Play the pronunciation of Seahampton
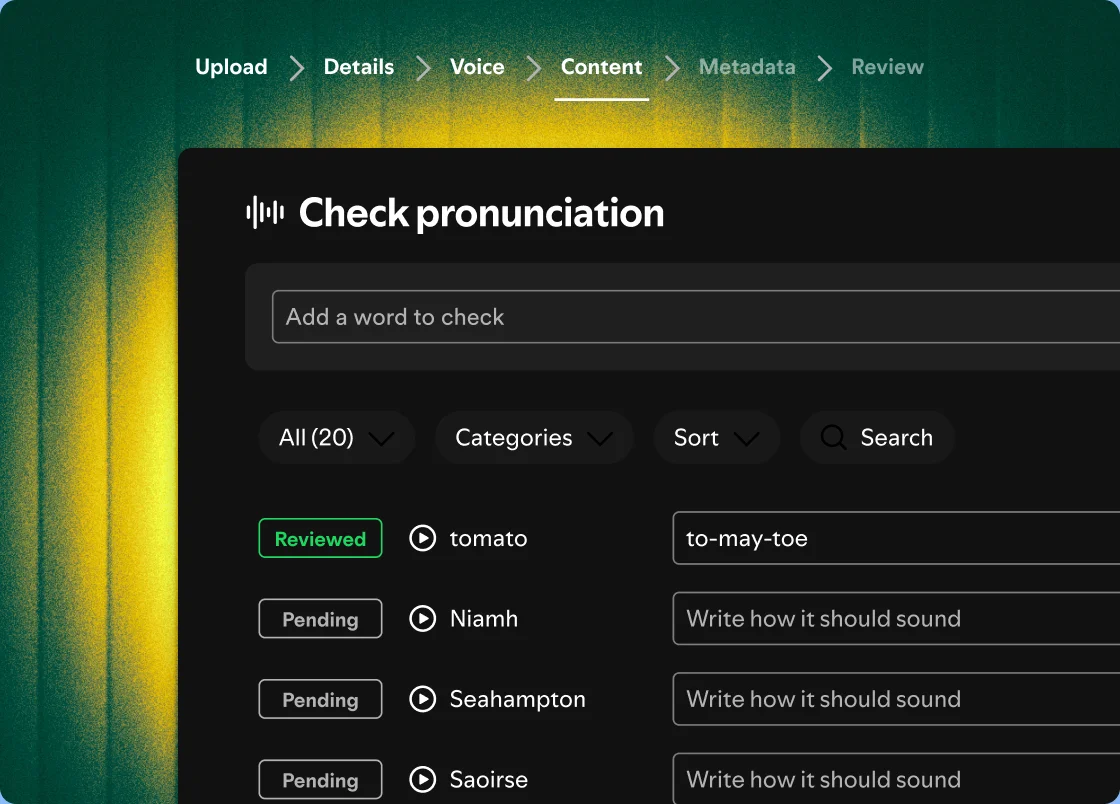Viewport: 1120px width, 804px height. (x=422, y=699)
